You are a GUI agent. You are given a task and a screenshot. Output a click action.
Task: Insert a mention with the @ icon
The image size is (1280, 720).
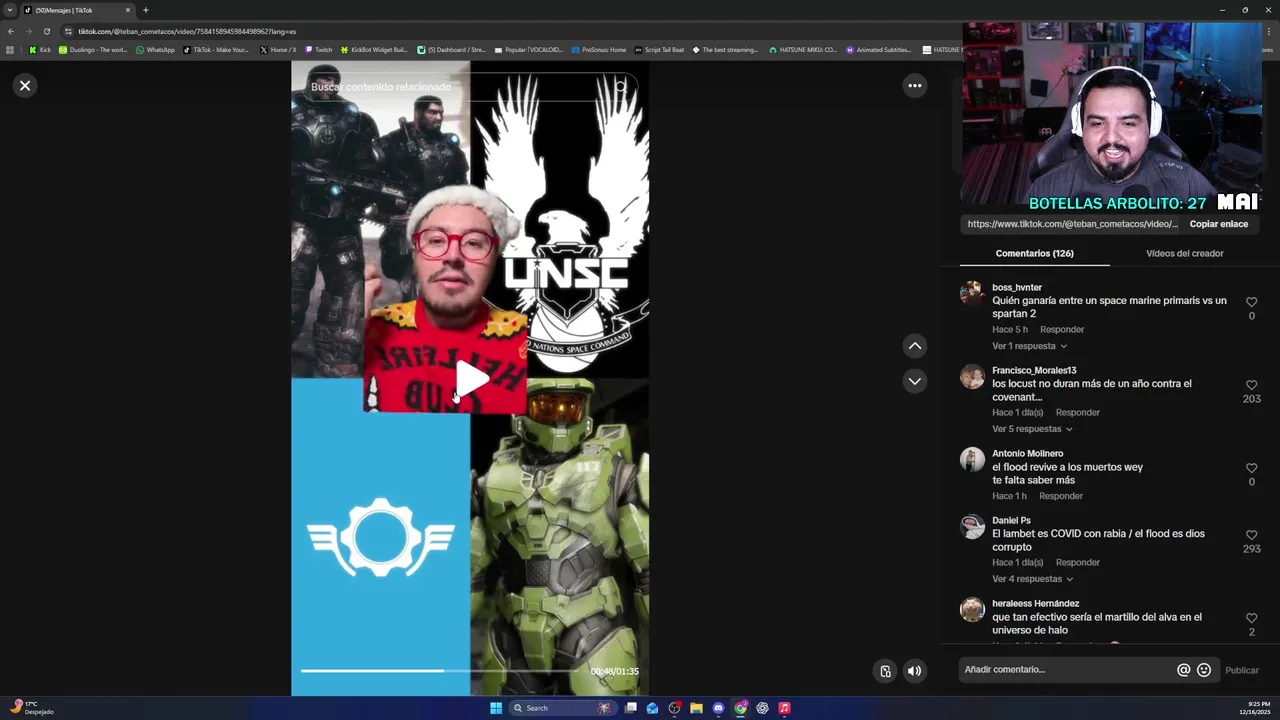coord(1183,670)
